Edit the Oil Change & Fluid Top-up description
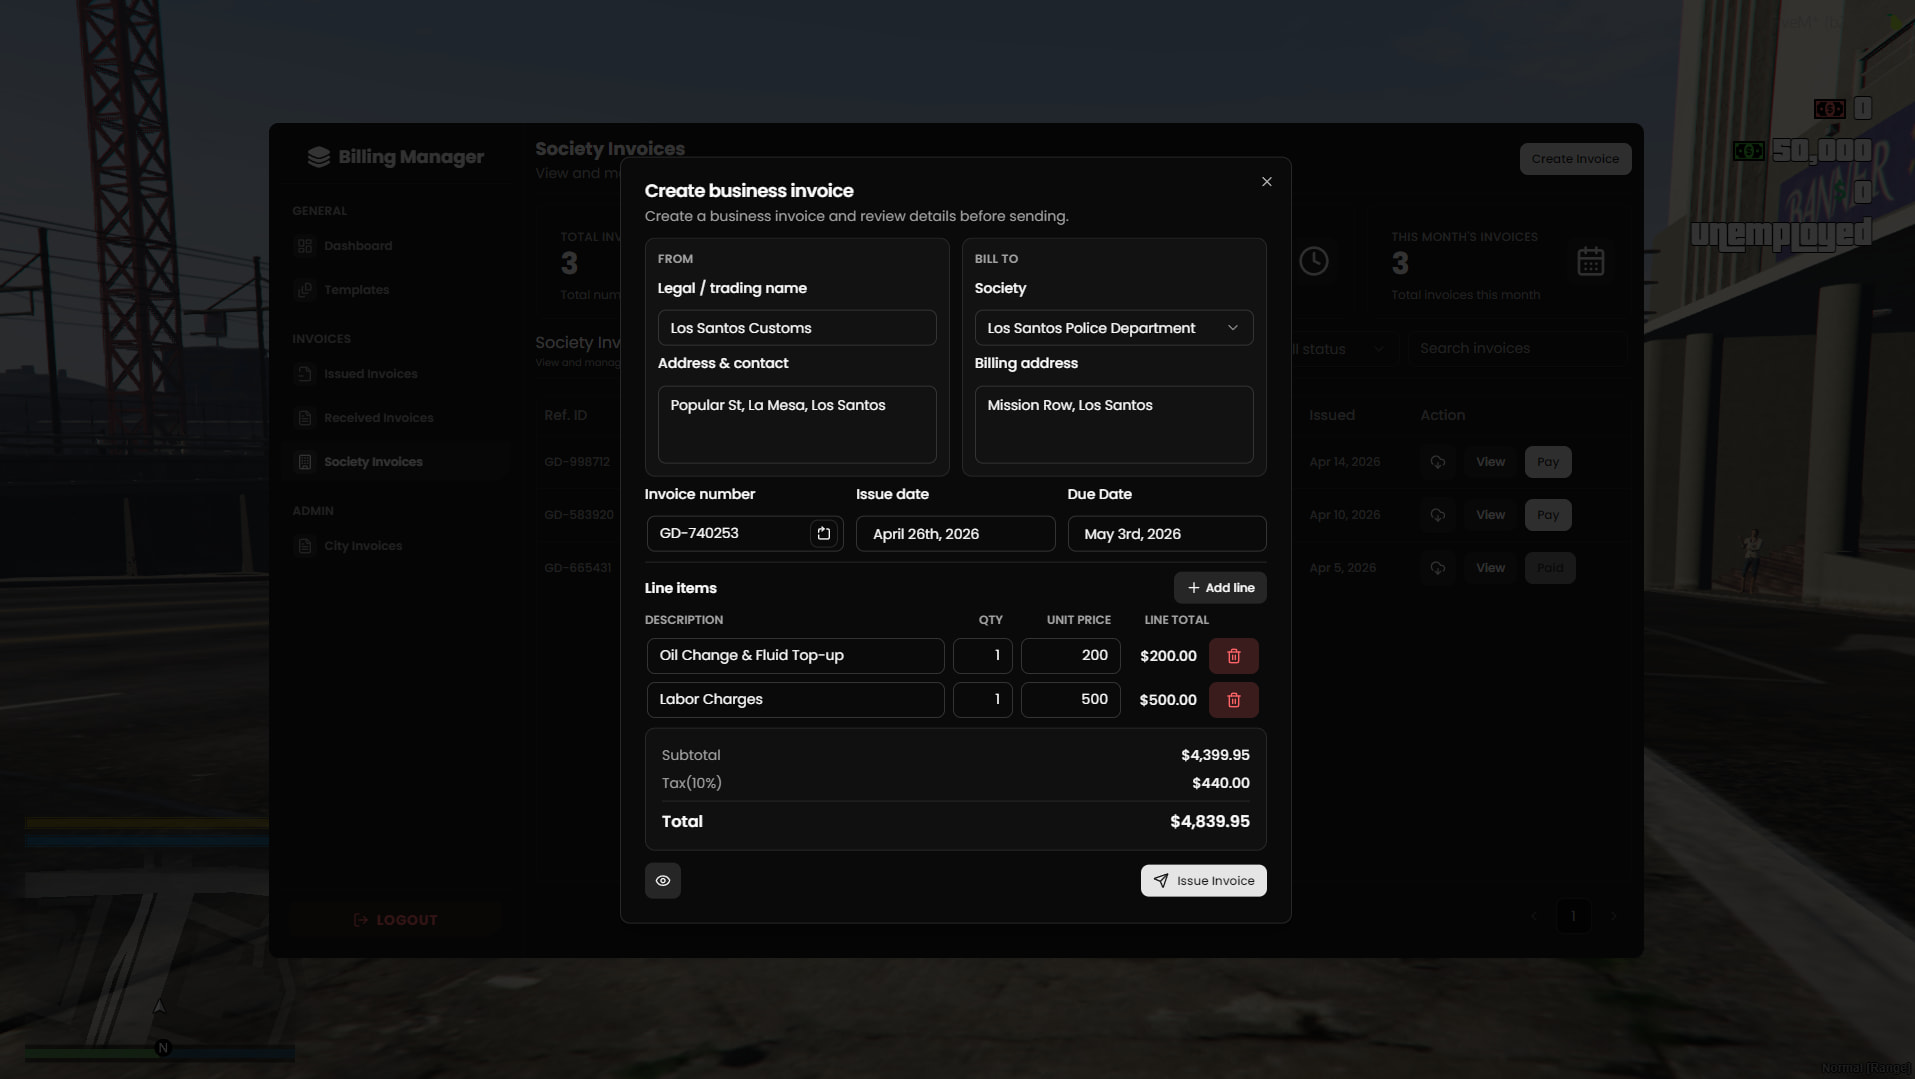The height and width of the screenshot is (1079, 1915). pos(795,656)
